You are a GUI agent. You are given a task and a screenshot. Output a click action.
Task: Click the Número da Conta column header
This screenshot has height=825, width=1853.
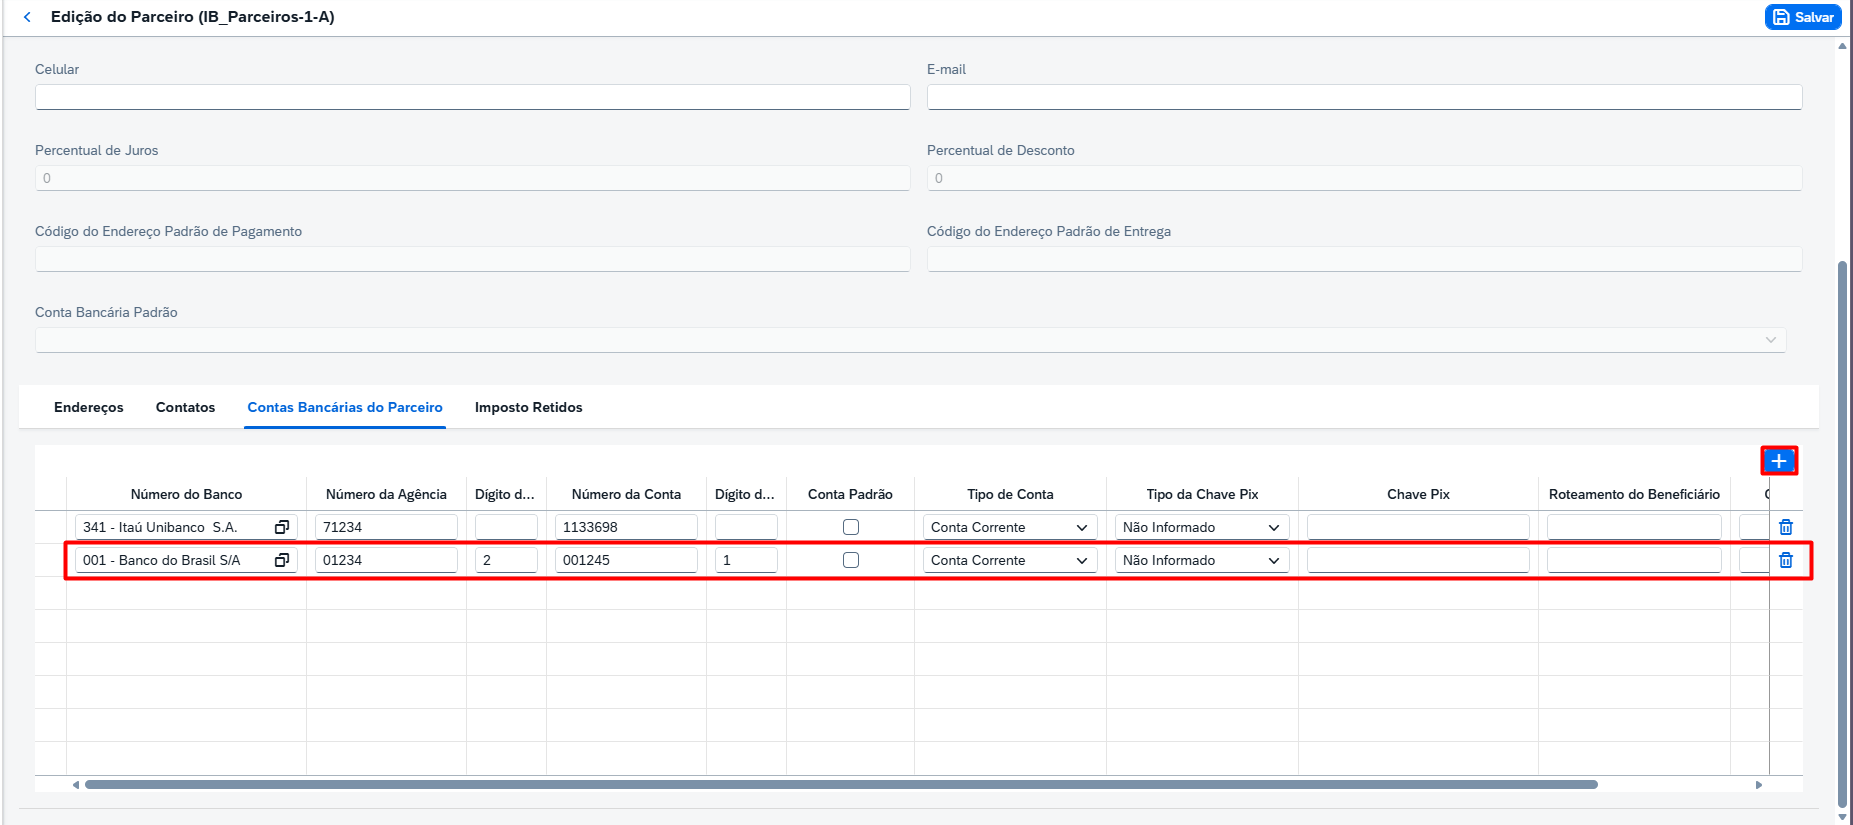tap(626, 494)
